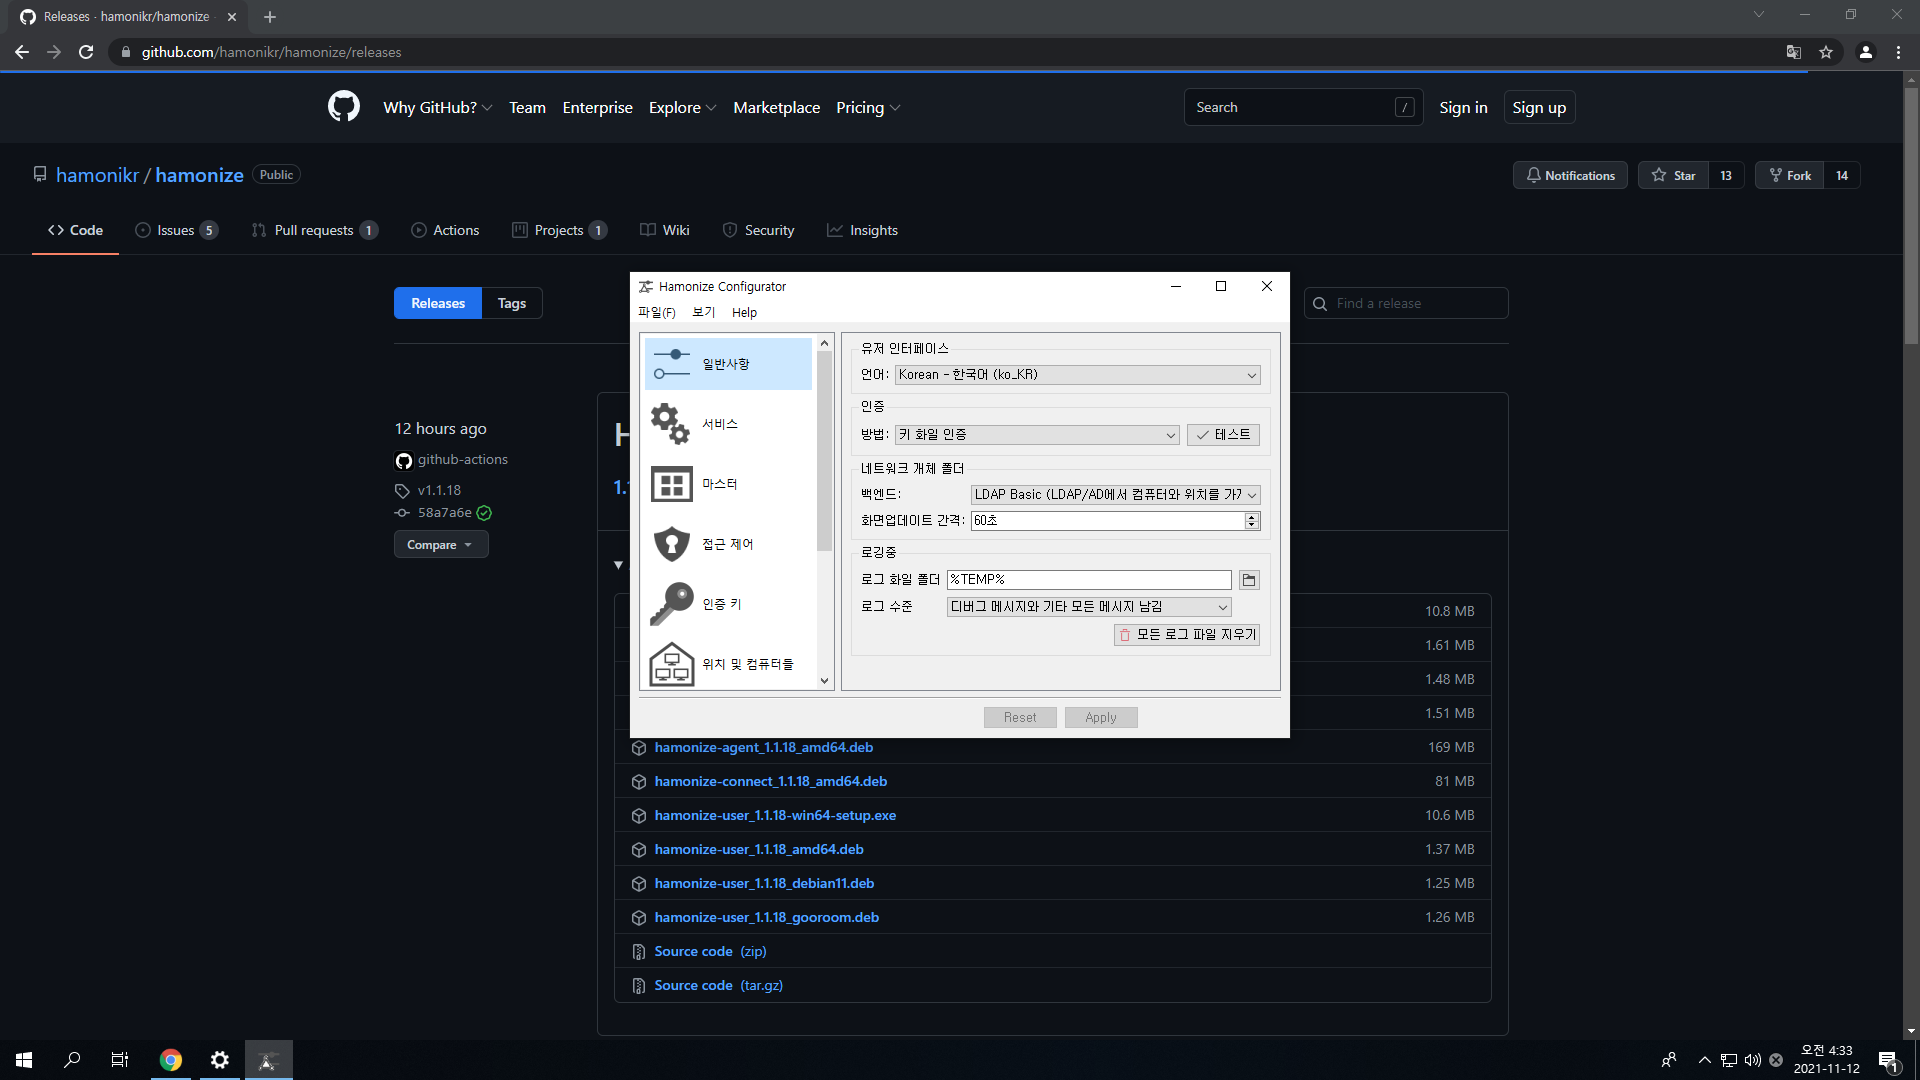The image size is (1920, 1080).
Task: Click the test (테스트) button
Action: [x=1223, y=435]
